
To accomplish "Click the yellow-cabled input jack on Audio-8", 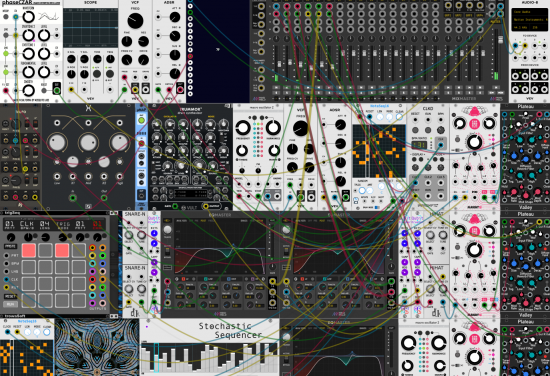I will [x=525, y=46].
